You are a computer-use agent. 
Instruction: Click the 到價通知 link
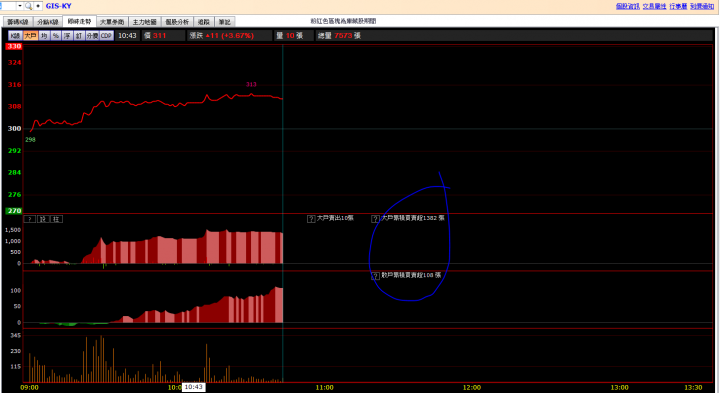click(702, 6)
